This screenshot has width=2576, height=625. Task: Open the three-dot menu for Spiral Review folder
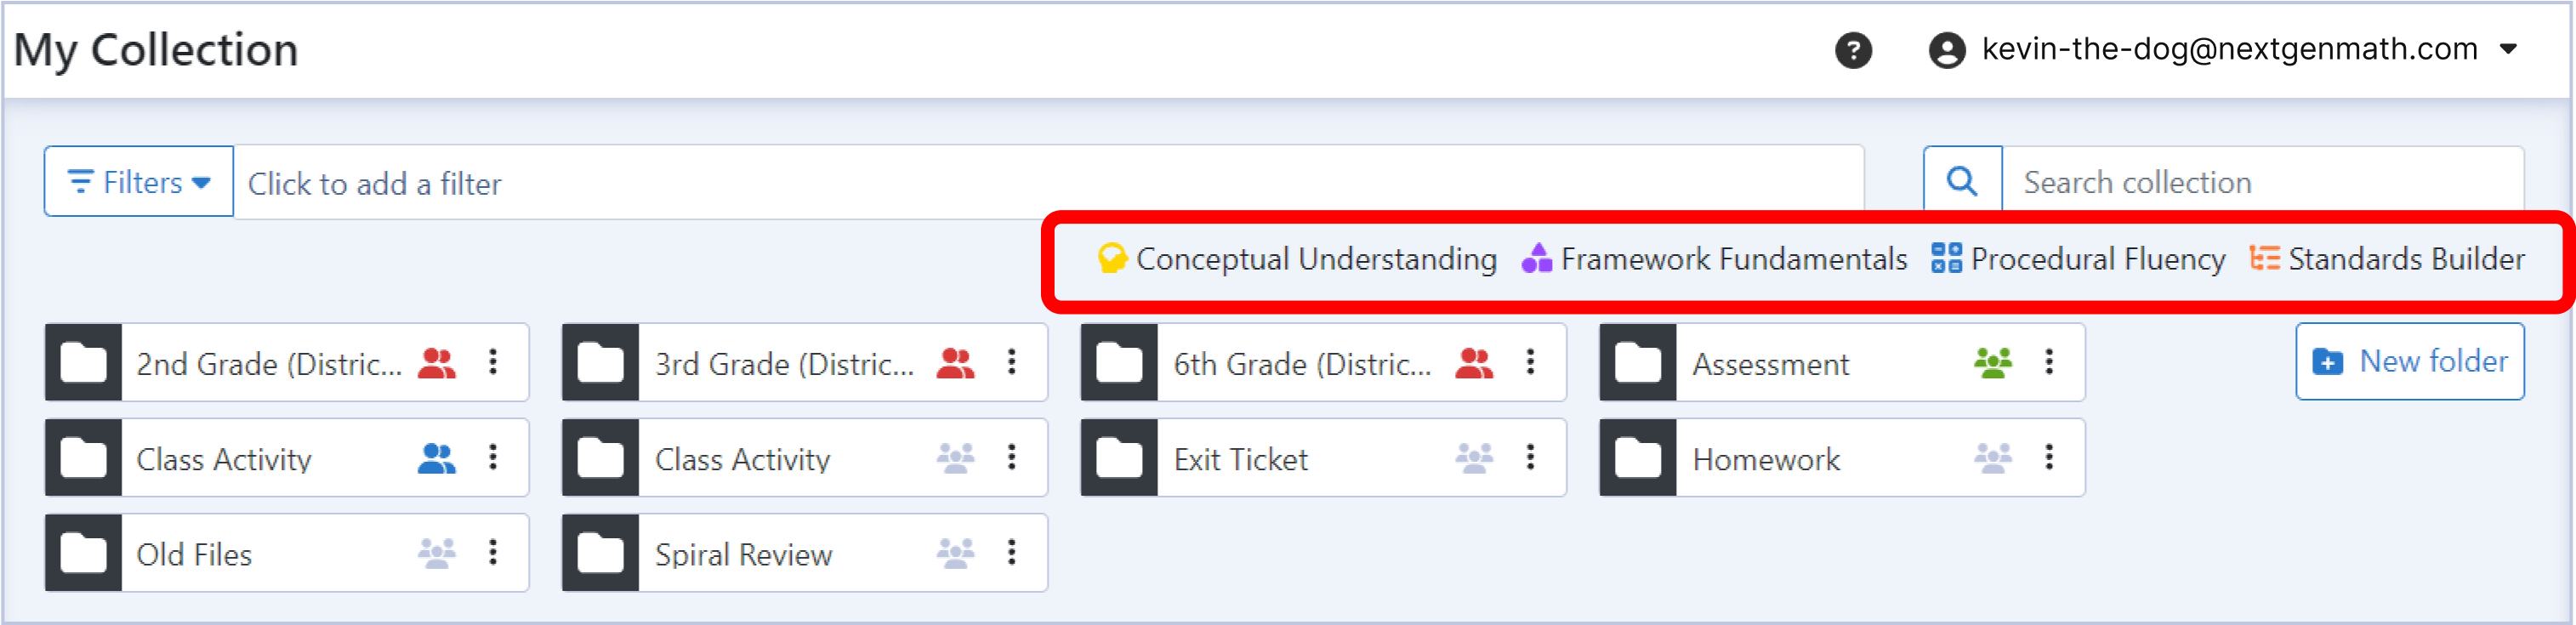coord(1012,552)
